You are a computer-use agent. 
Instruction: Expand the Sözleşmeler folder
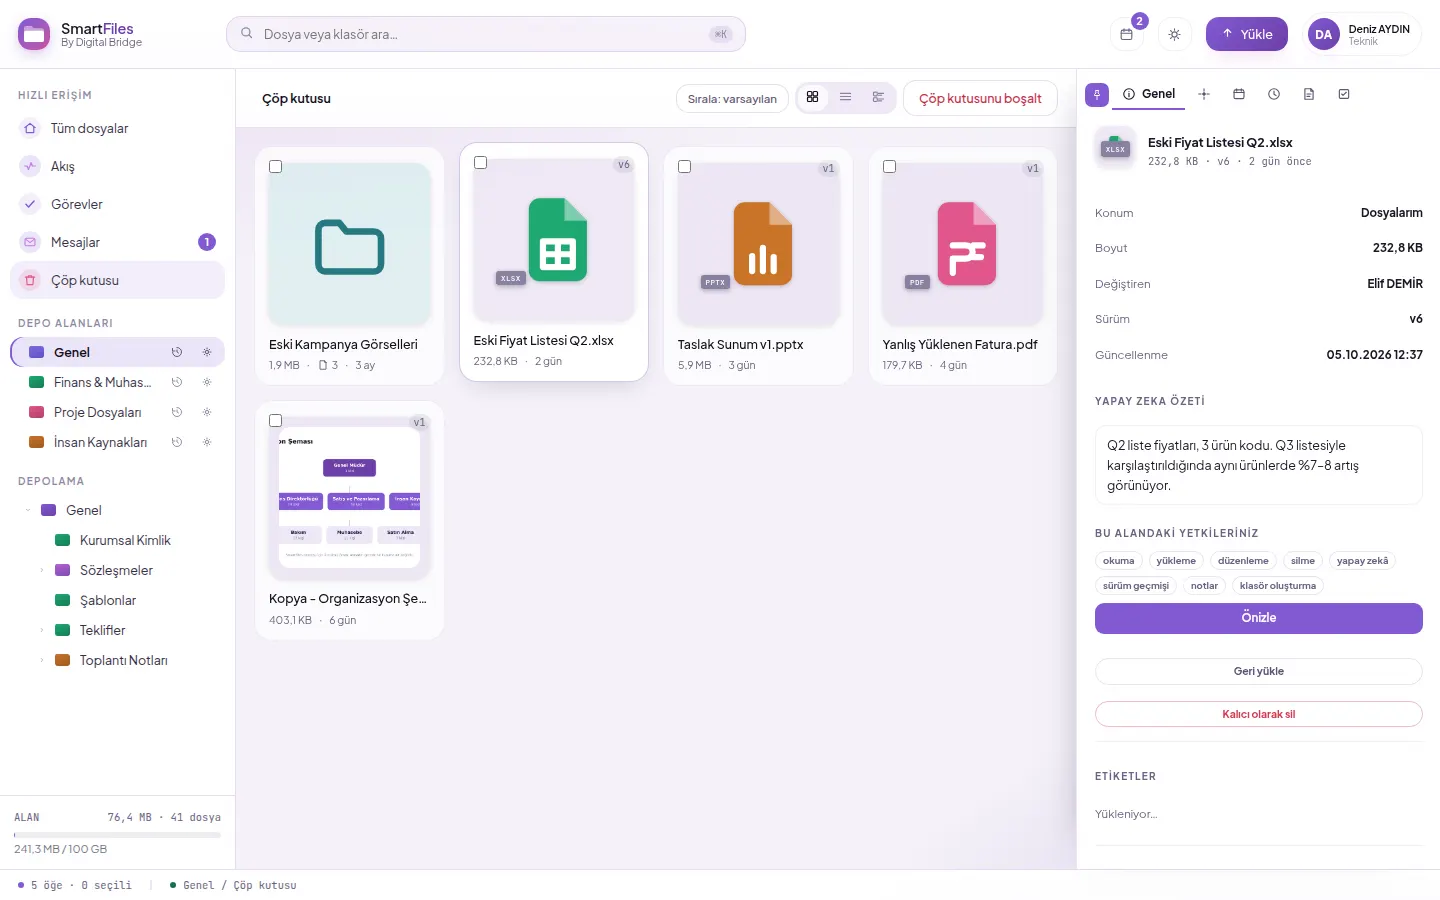(x=42, y=570)
